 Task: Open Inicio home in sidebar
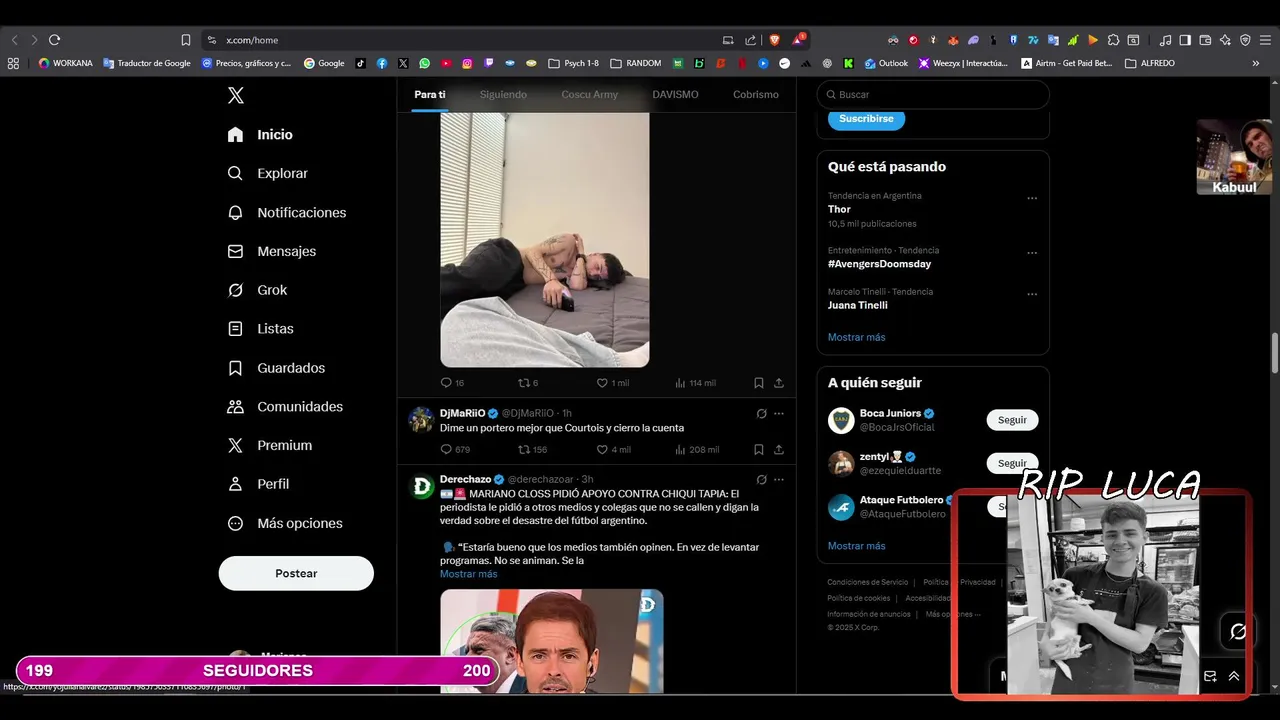(260, 134)
